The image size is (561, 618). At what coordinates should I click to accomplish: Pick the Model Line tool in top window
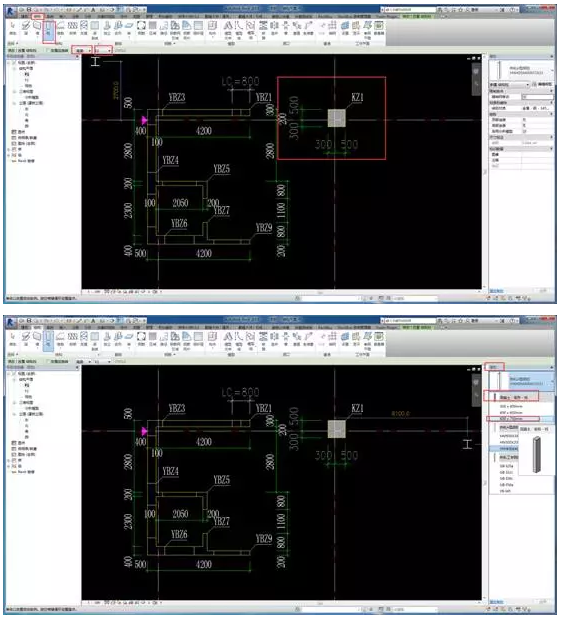[239, 30]
